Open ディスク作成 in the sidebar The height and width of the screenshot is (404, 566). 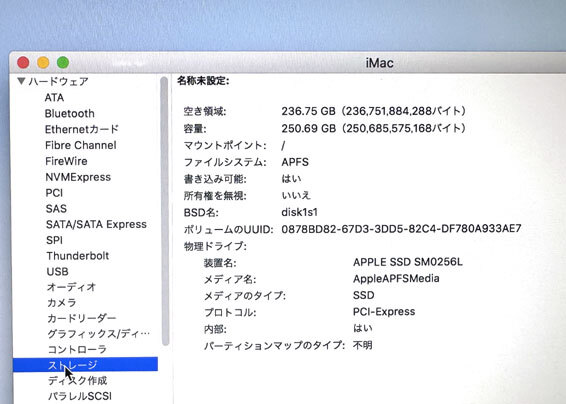click(x=77, y=381)
